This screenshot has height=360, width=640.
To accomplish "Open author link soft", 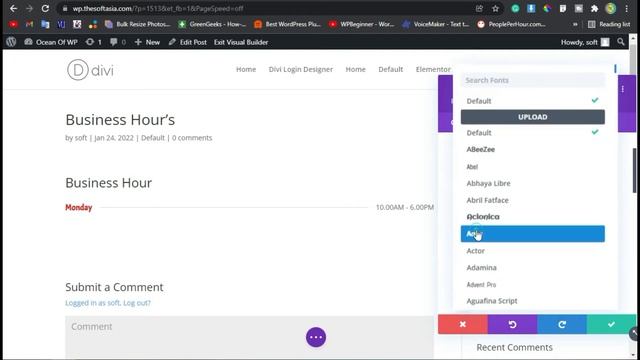I will click(x=81, y=138).
